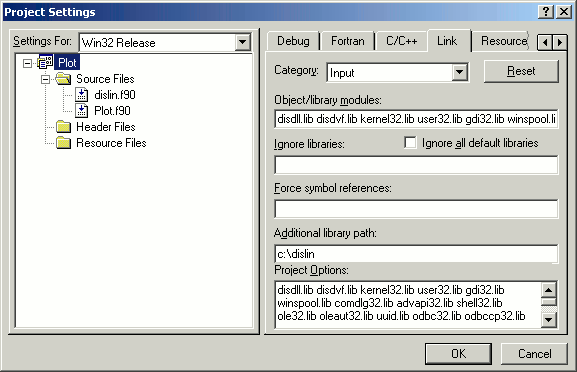Click the Resource Files folder icon
Image resolution: width=577 pixels, height=372 pixels.
point(63,143)
